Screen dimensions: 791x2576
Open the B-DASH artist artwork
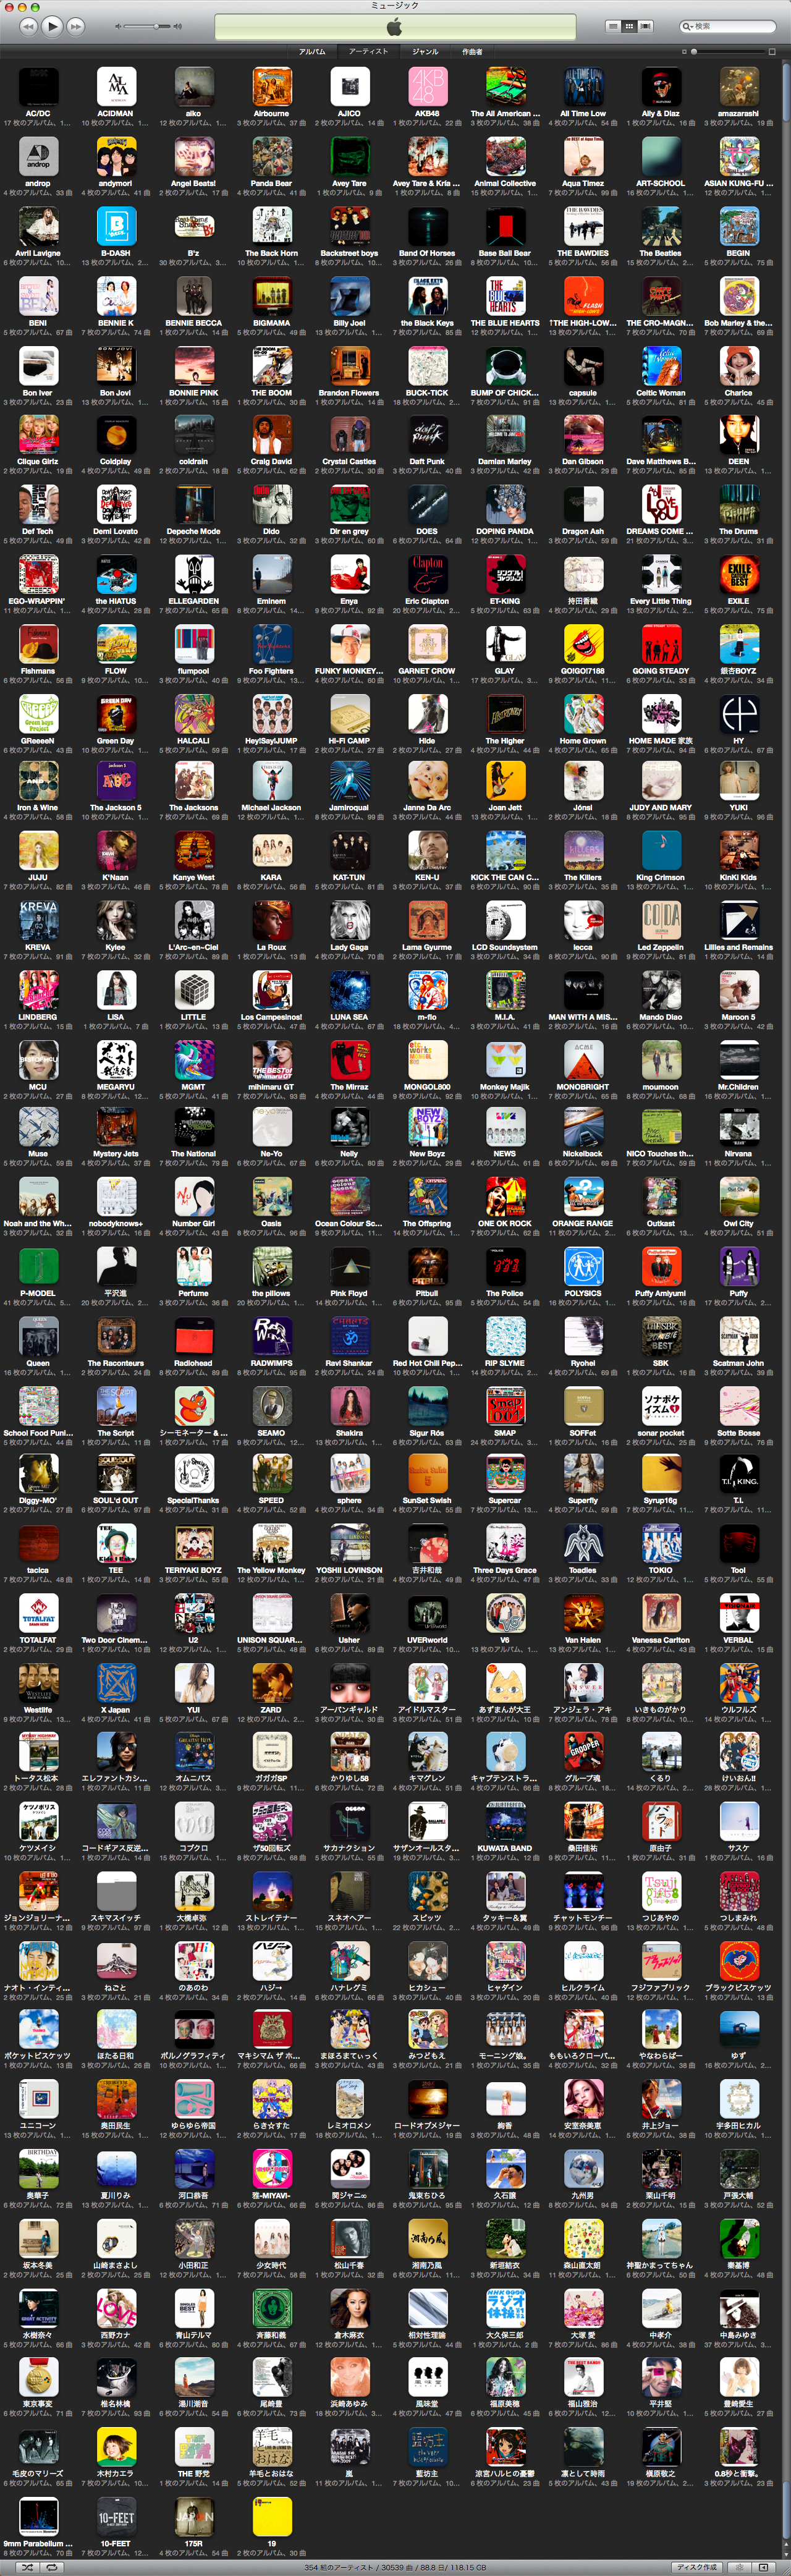116,227
